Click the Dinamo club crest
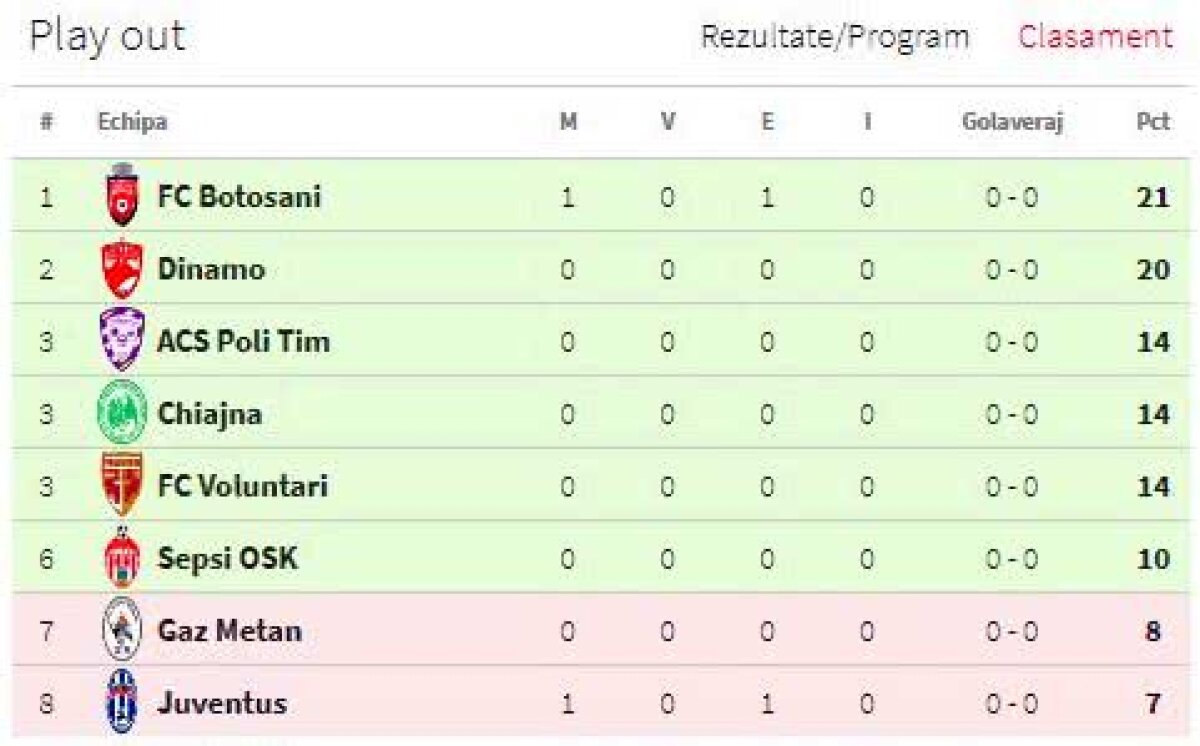 (122, 269)
